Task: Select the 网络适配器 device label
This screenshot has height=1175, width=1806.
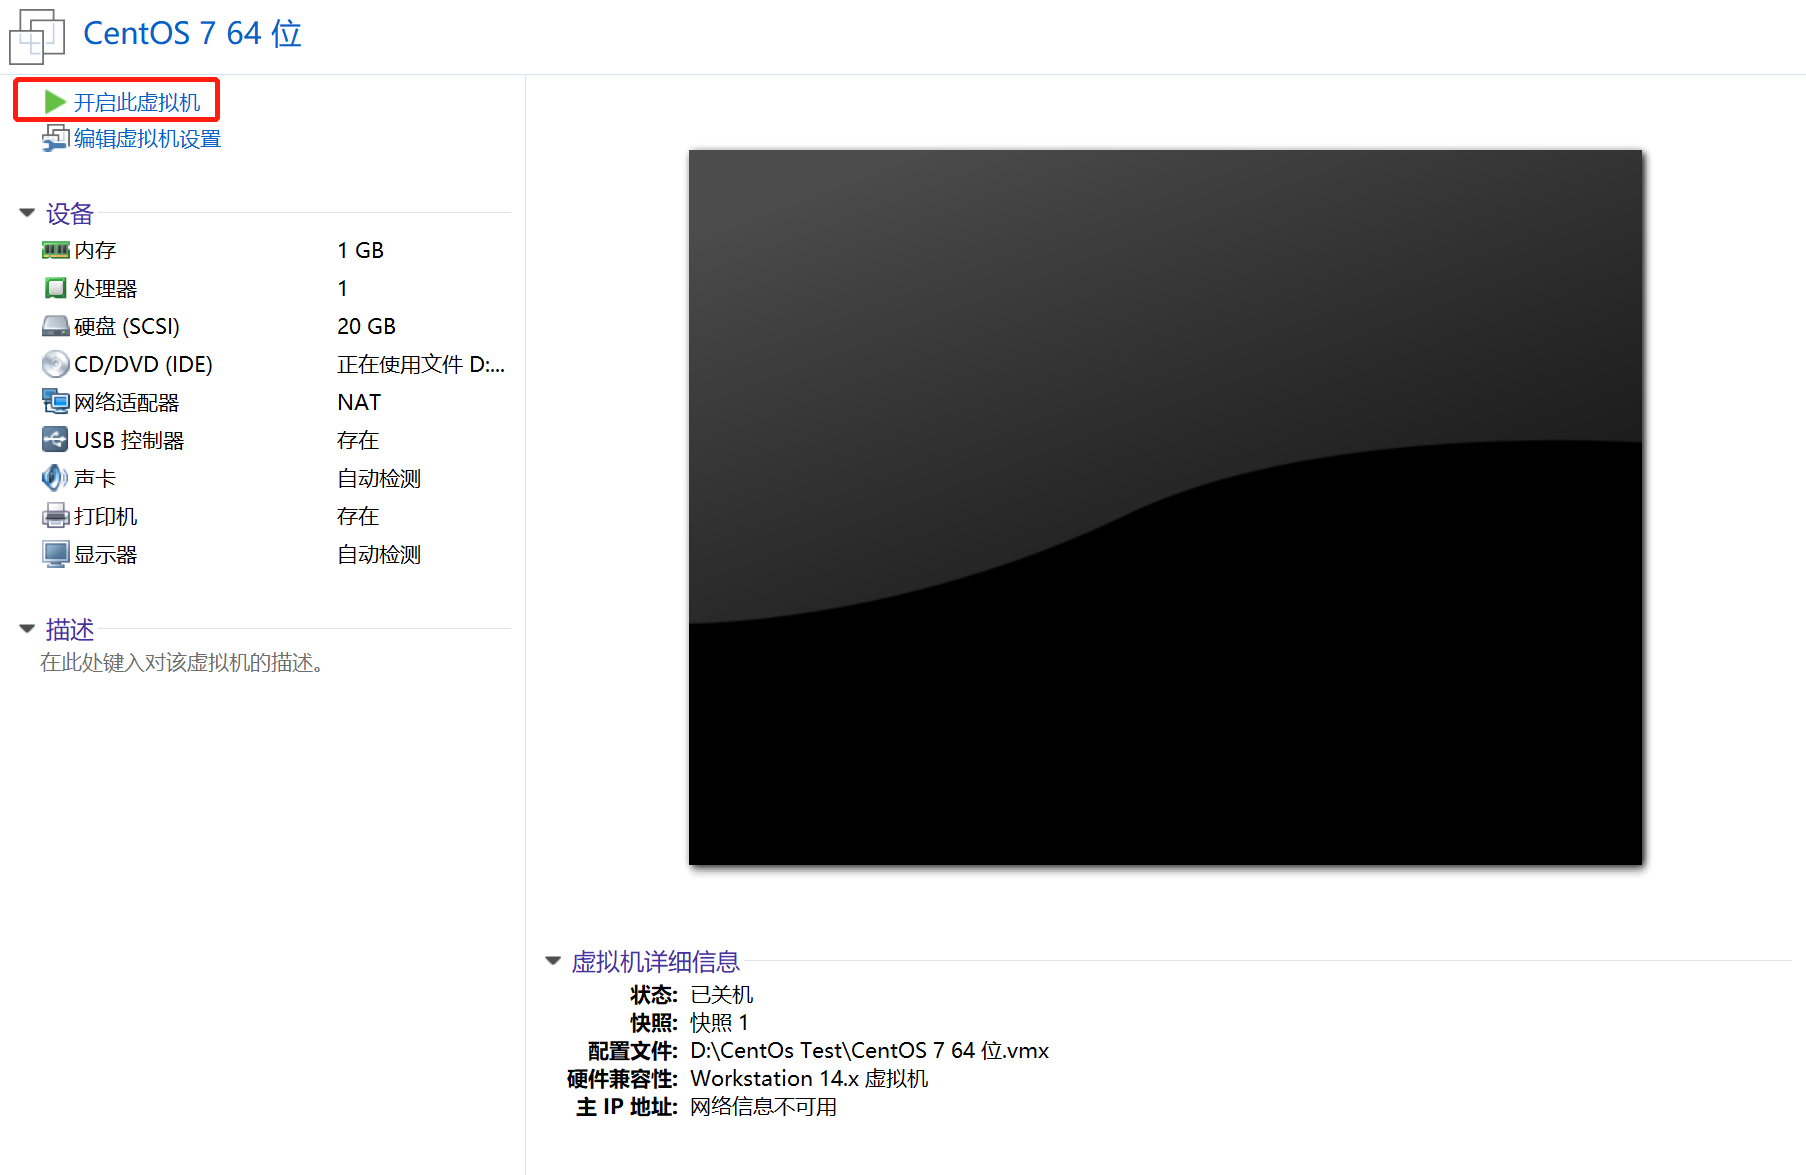Action: click(126, 402)
